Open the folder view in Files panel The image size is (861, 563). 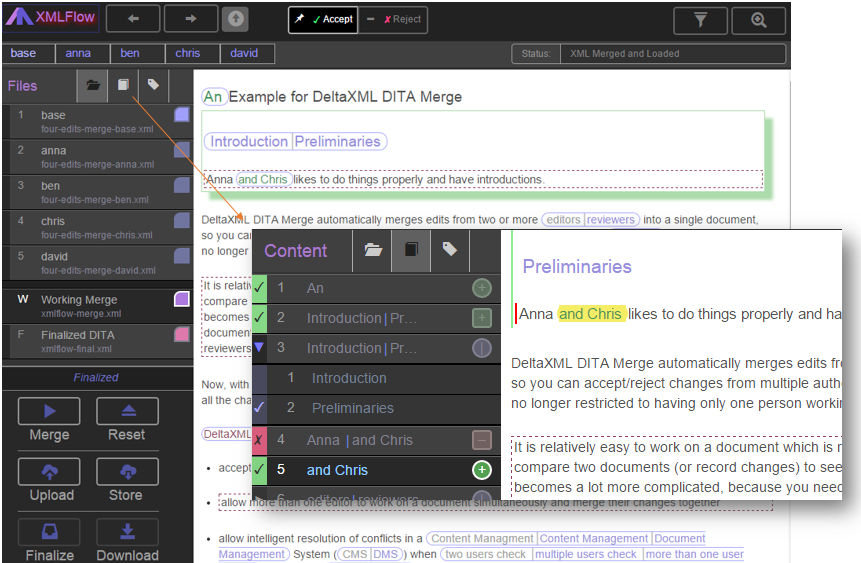[x=92, y=86]
